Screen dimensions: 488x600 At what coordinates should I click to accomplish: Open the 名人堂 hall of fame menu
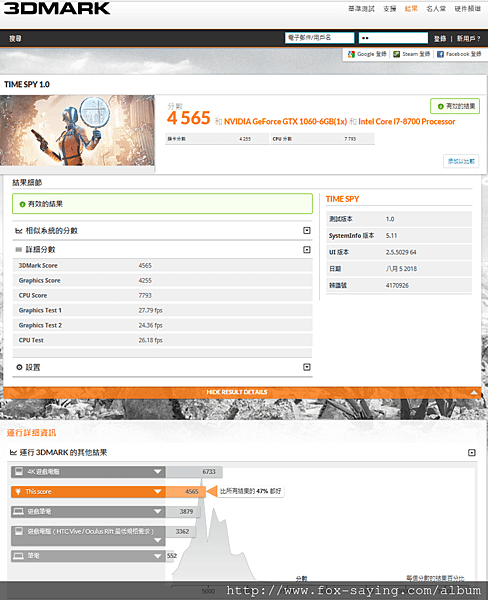point(436,9)
